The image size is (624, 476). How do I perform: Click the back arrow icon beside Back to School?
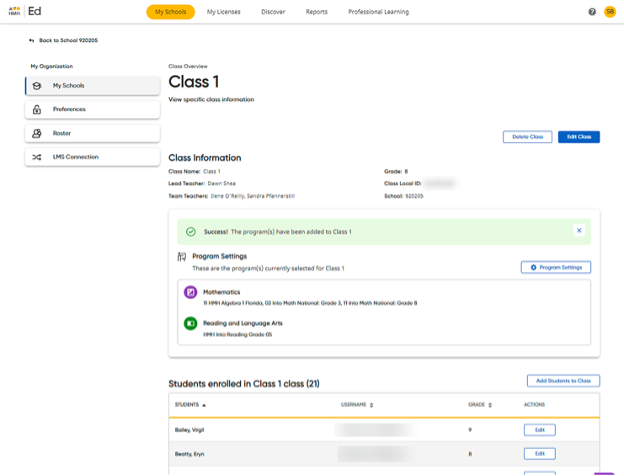32,41
